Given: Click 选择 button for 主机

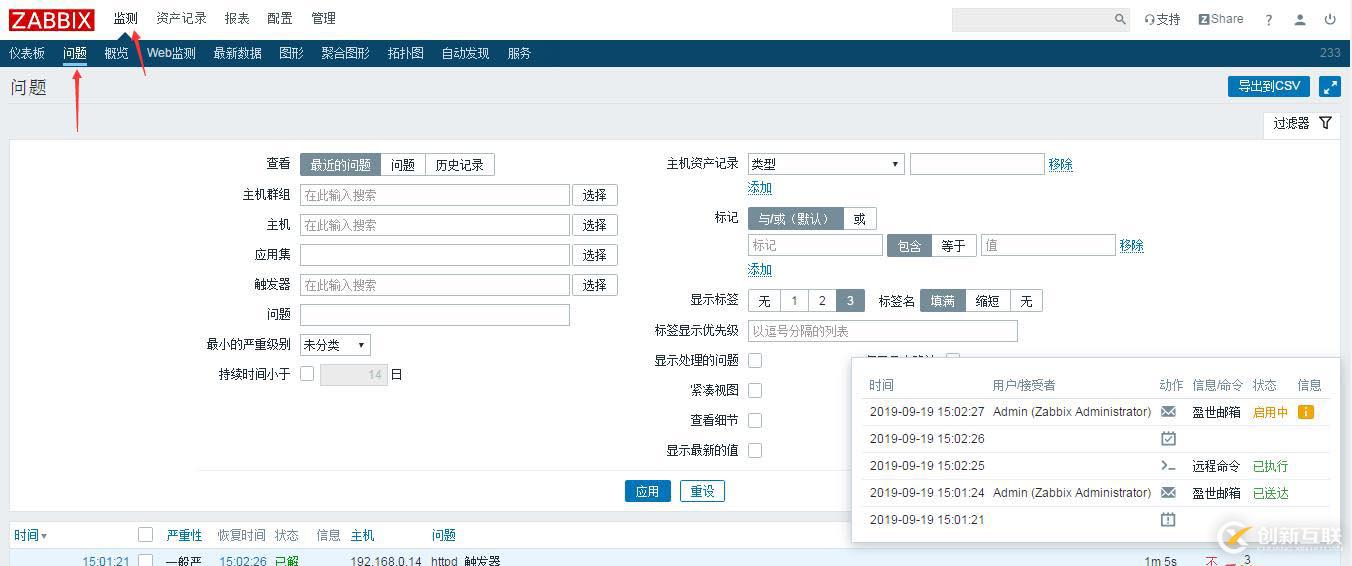Looking at the screenshot, I should coord(595,225).
